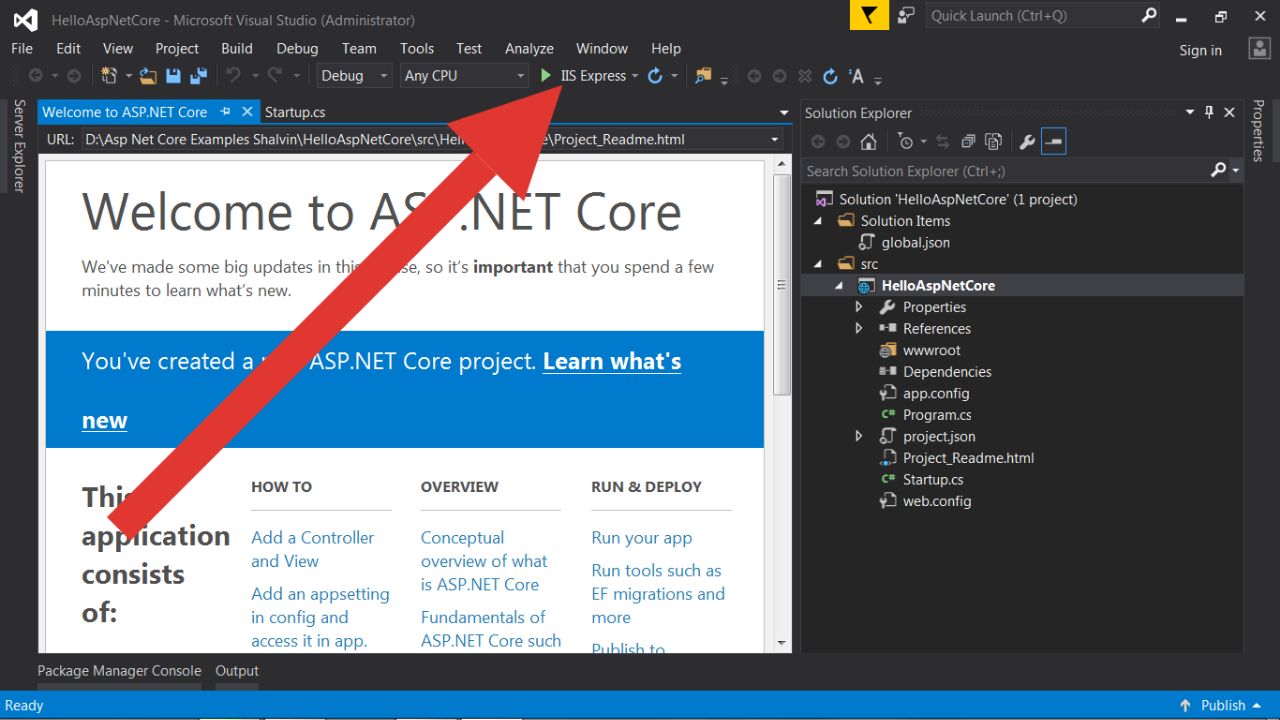Open the Properties side tab

tap(1259, 130)
